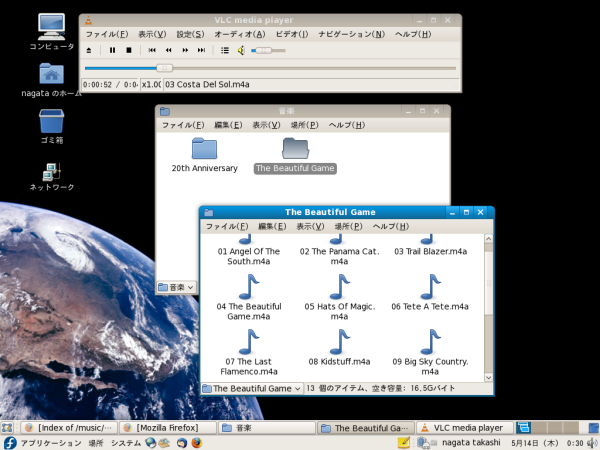Image resolution: width=600 pixels, height=450 pixels.
Task: Open 編集(E) menu in The Beautiful Game window
Action: click(x=272, y=227)
